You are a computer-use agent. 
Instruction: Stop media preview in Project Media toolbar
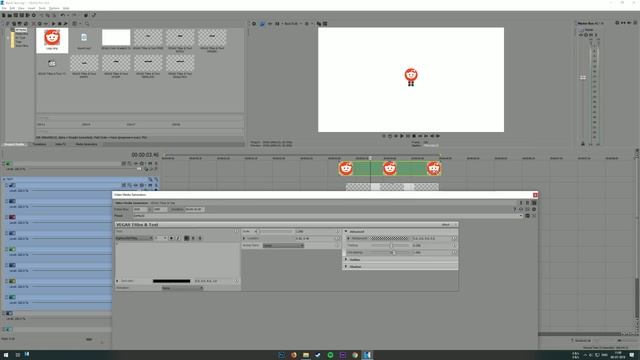60,24
